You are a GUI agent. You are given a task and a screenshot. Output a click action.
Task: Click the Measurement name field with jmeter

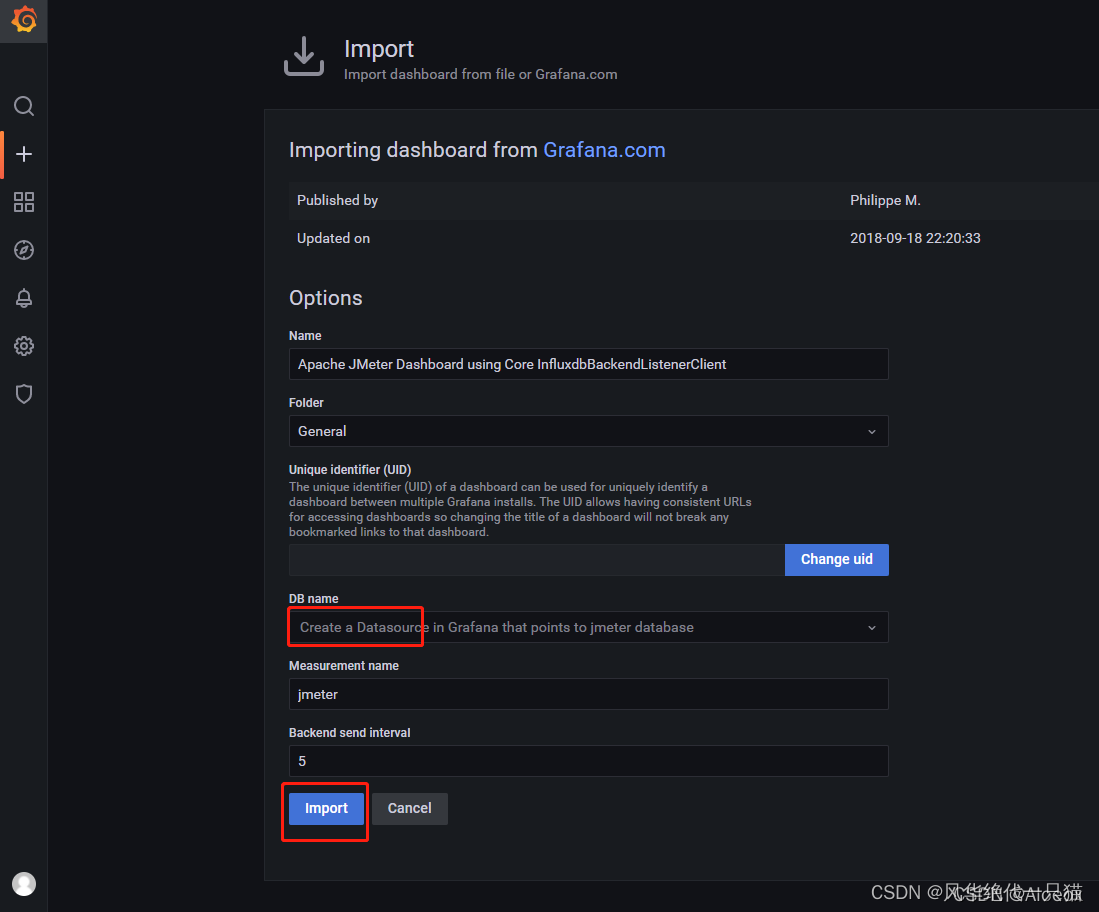point(588,694)
